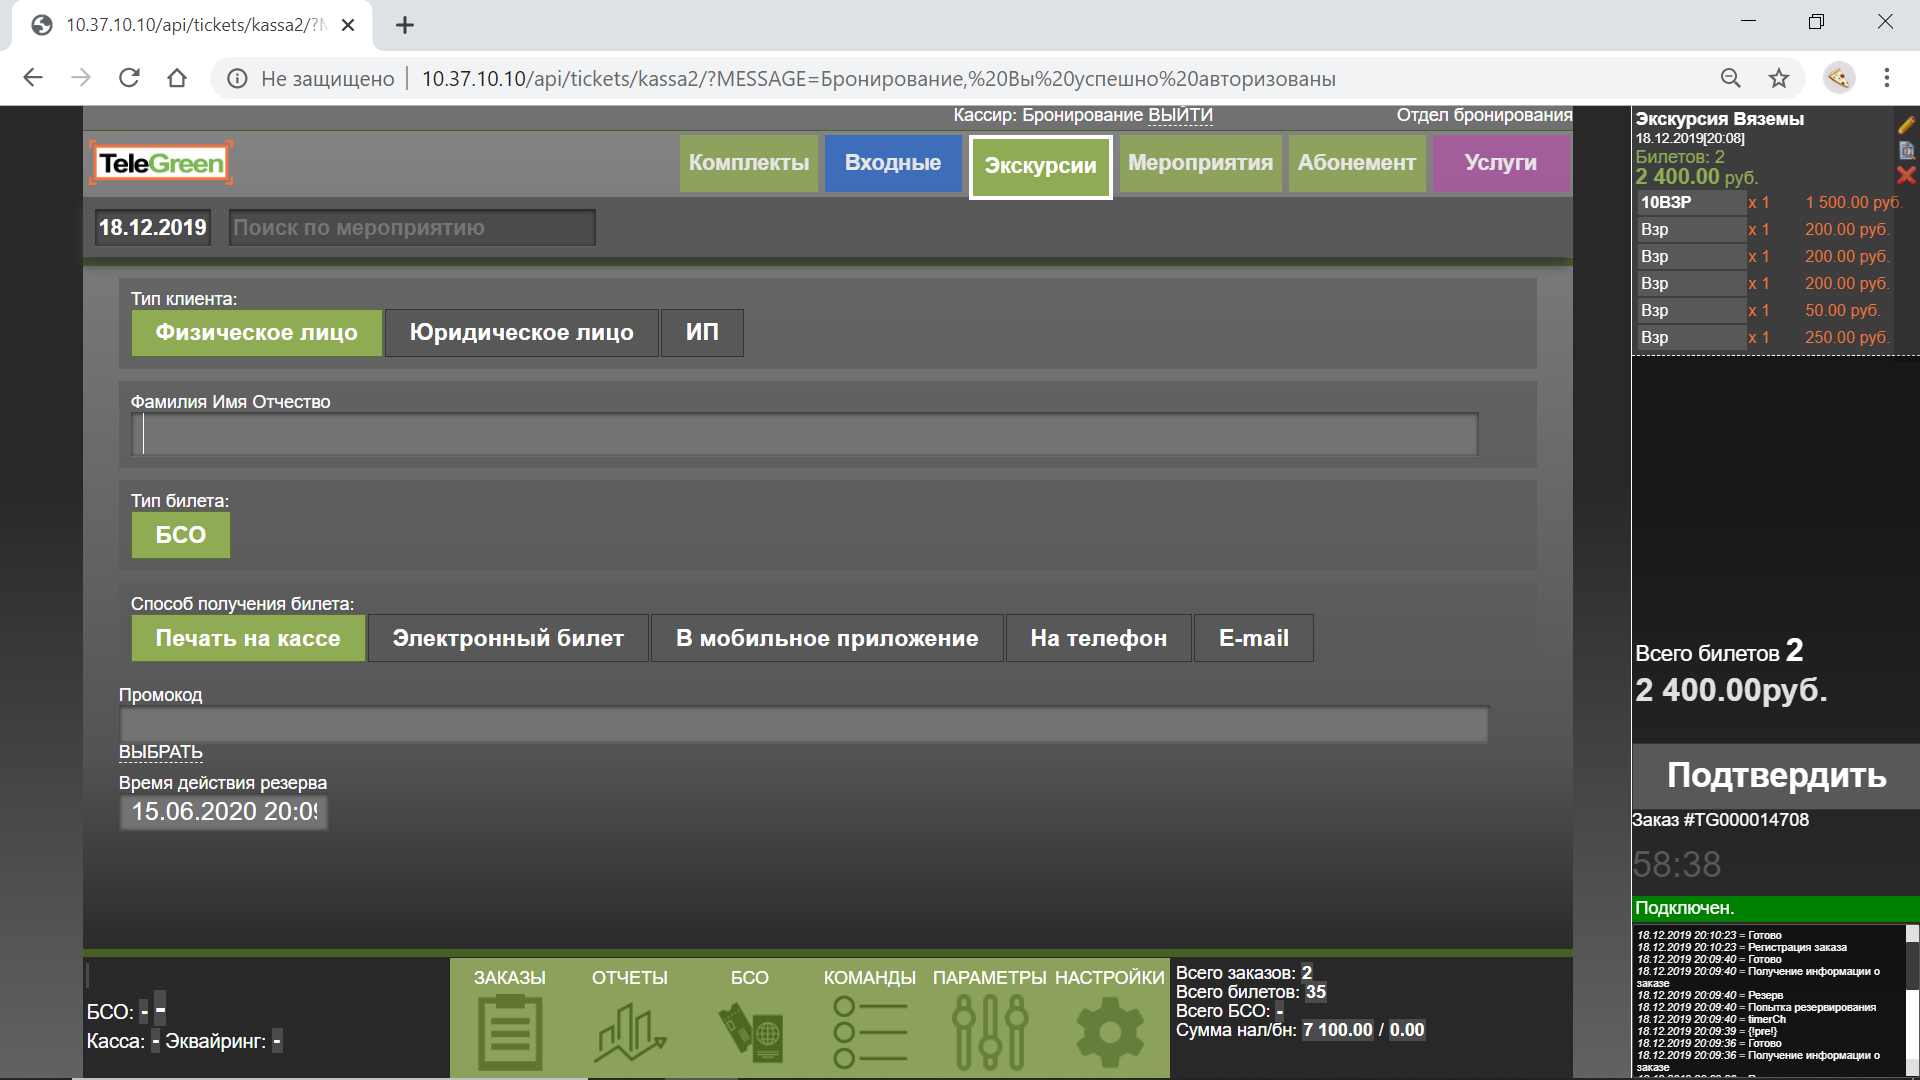The image size is (1920, 1080).
Task: Open НАСТРОЙКИ gear icon
Action: click(1109, 1032)
